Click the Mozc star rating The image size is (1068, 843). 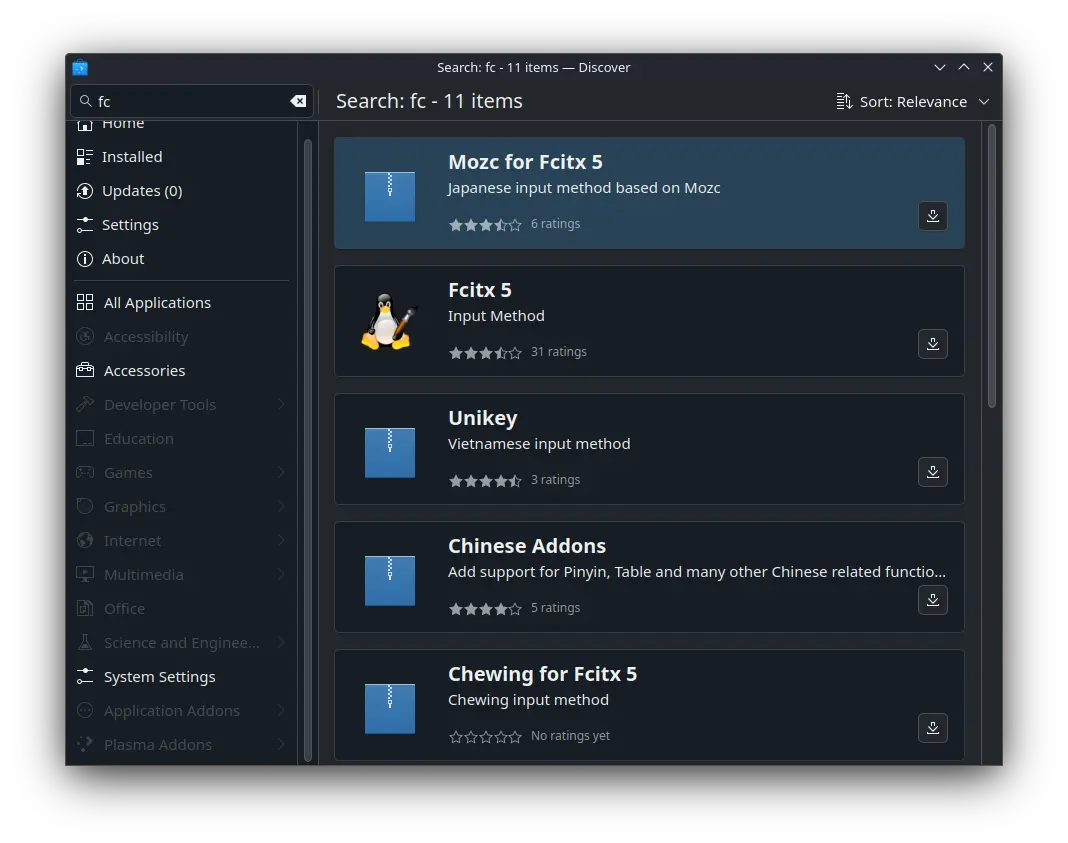coord(485,225)
